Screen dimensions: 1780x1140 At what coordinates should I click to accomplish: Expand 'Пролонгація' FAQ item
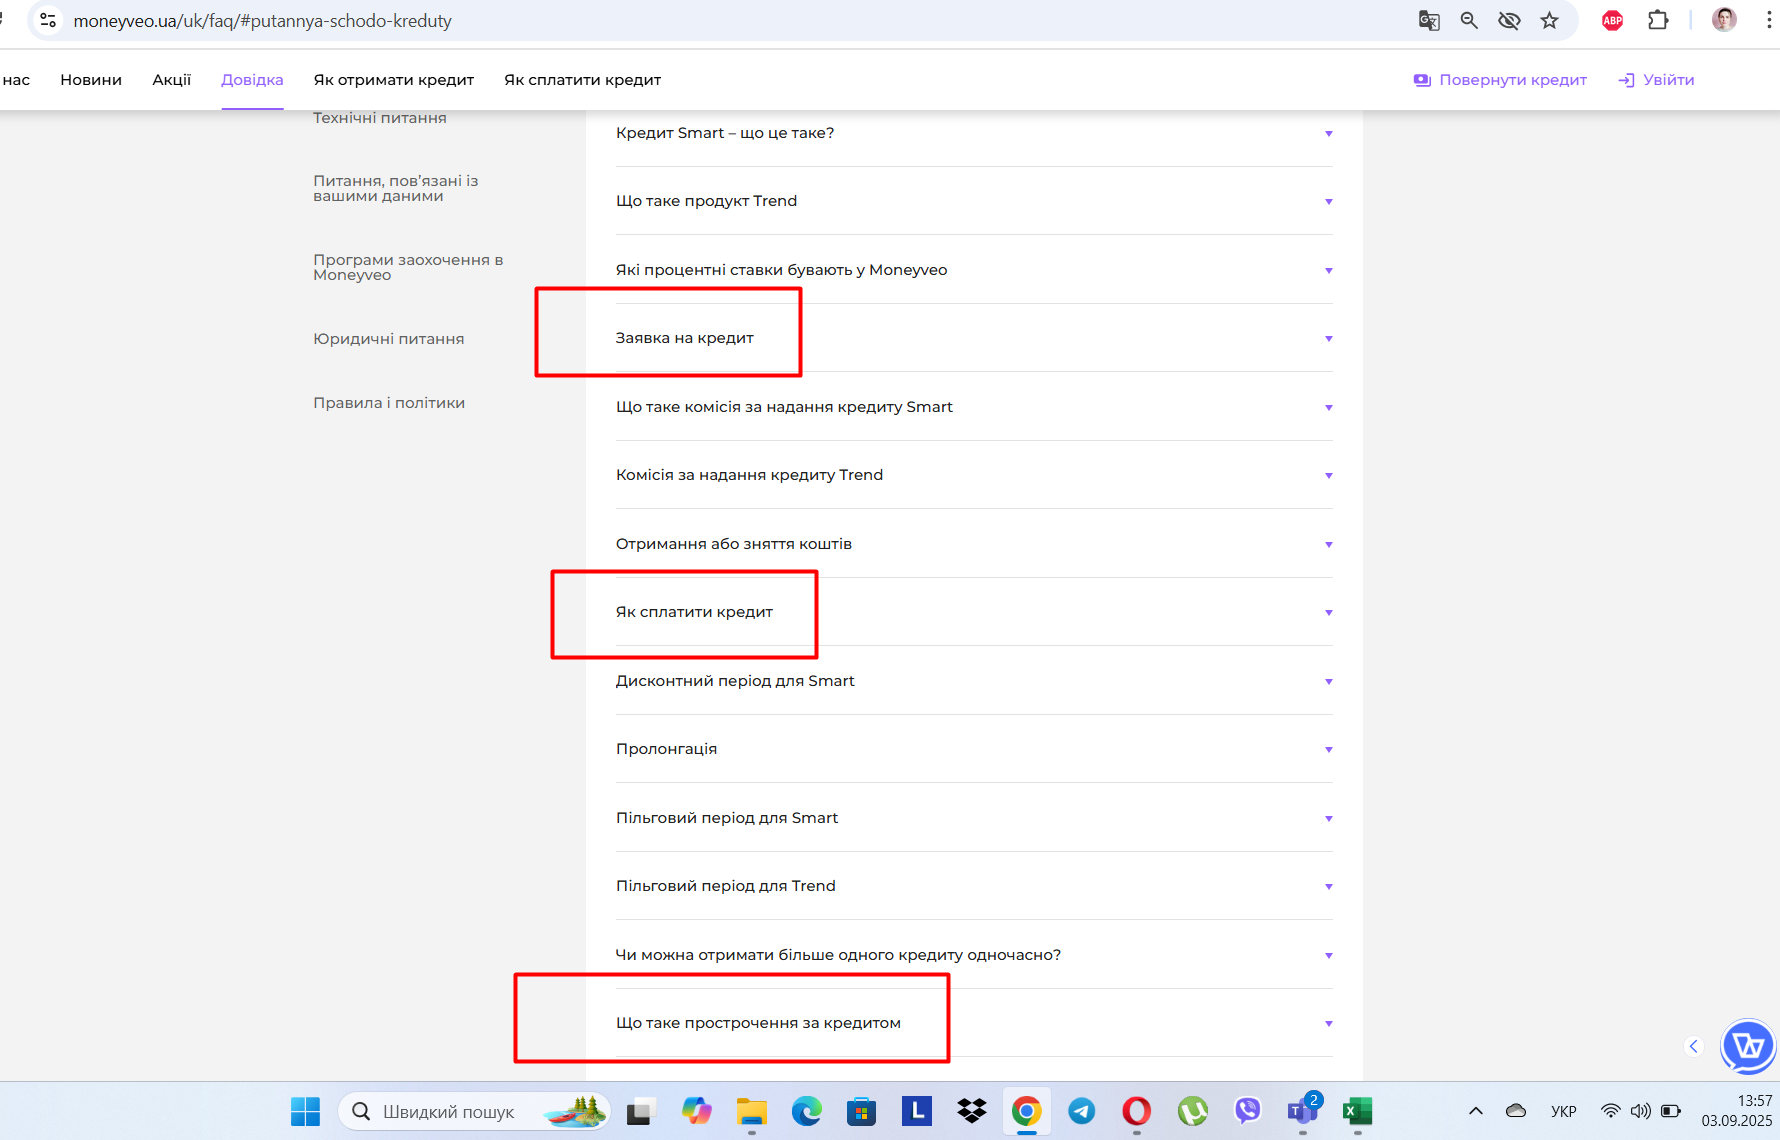click(974, 749)
